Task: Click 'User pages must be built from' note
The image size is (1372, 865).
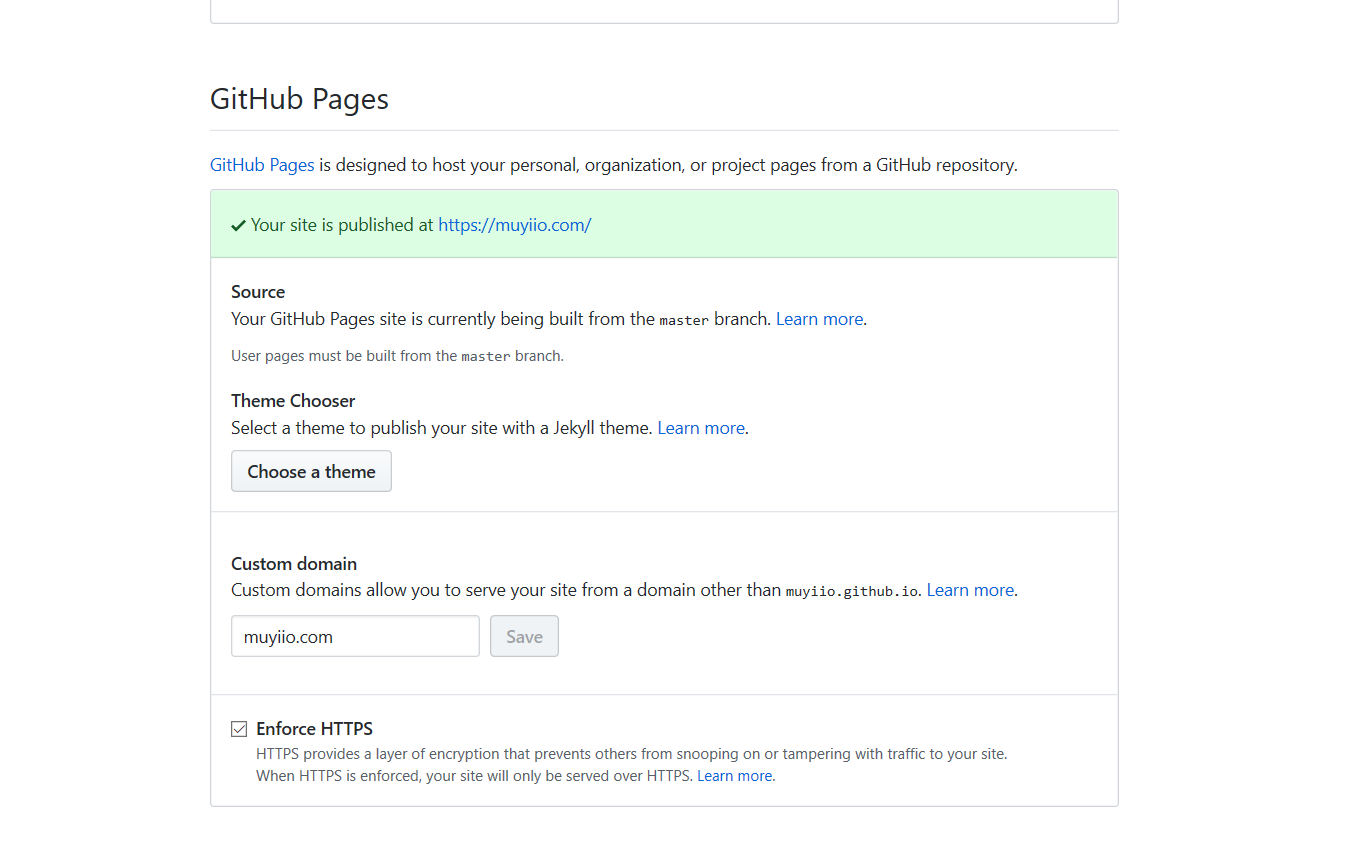Action: click(x=397, y=356)
